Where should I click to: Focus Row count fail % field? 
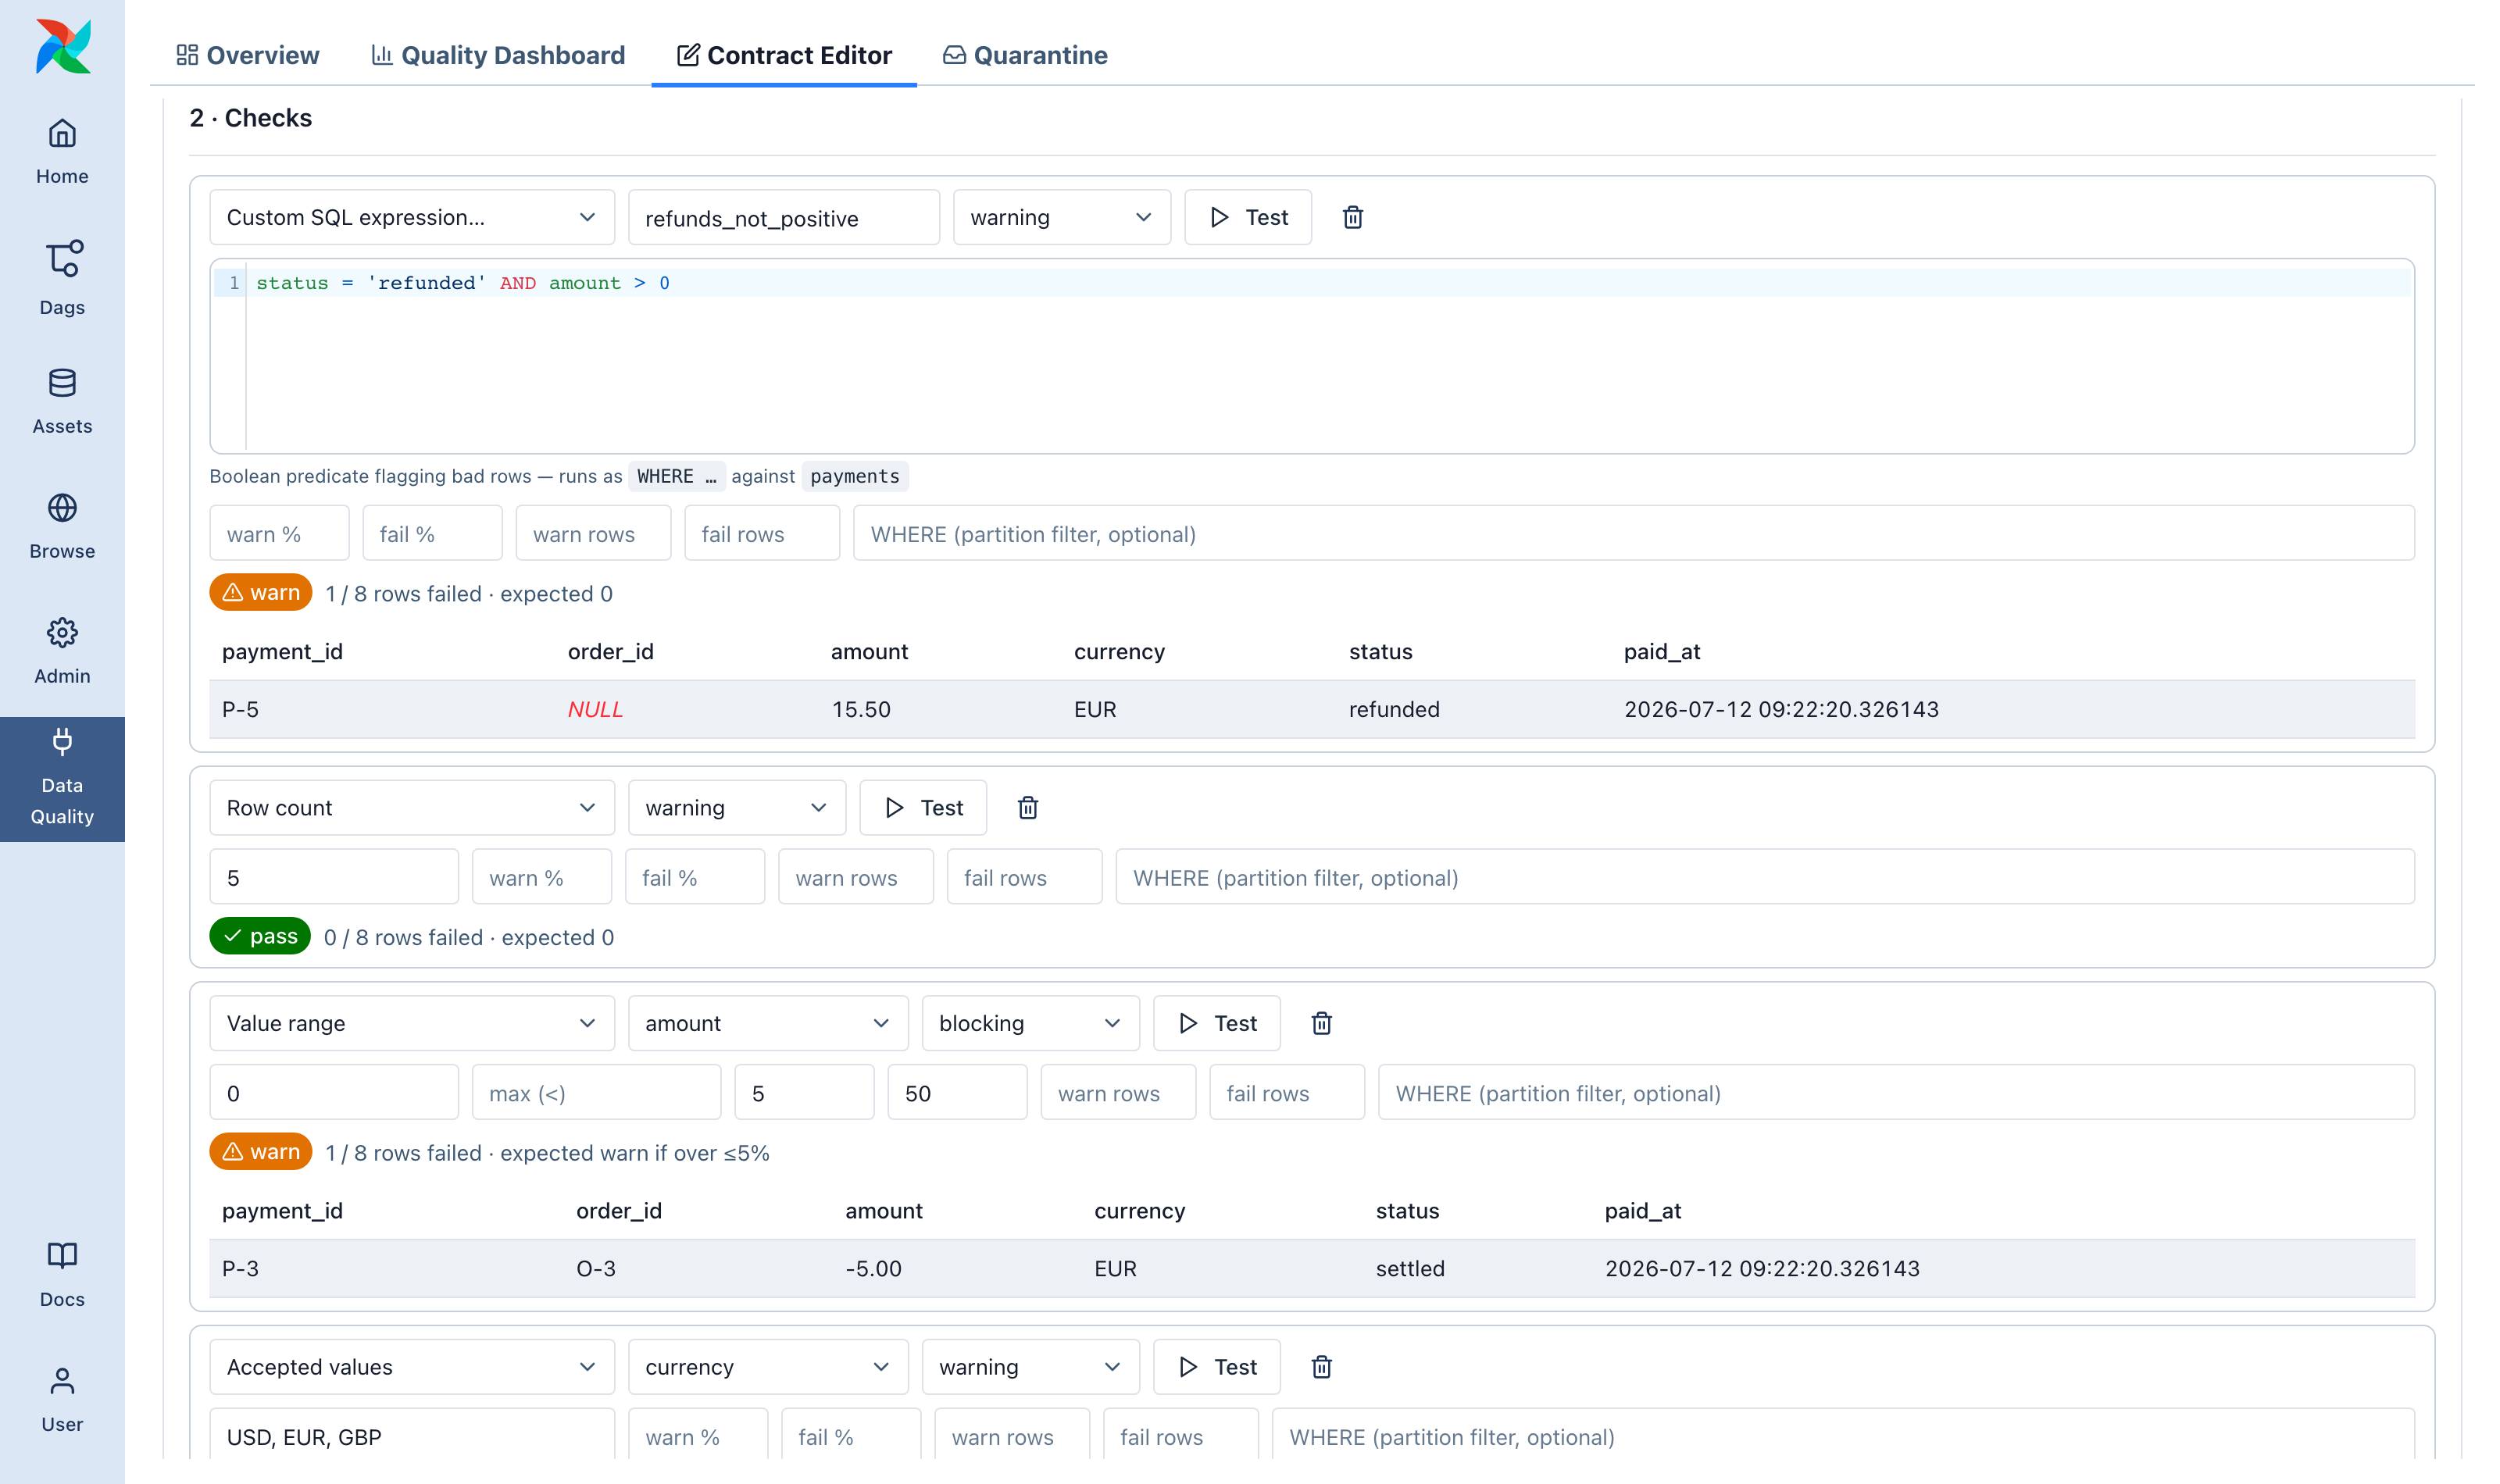(695, 878)
